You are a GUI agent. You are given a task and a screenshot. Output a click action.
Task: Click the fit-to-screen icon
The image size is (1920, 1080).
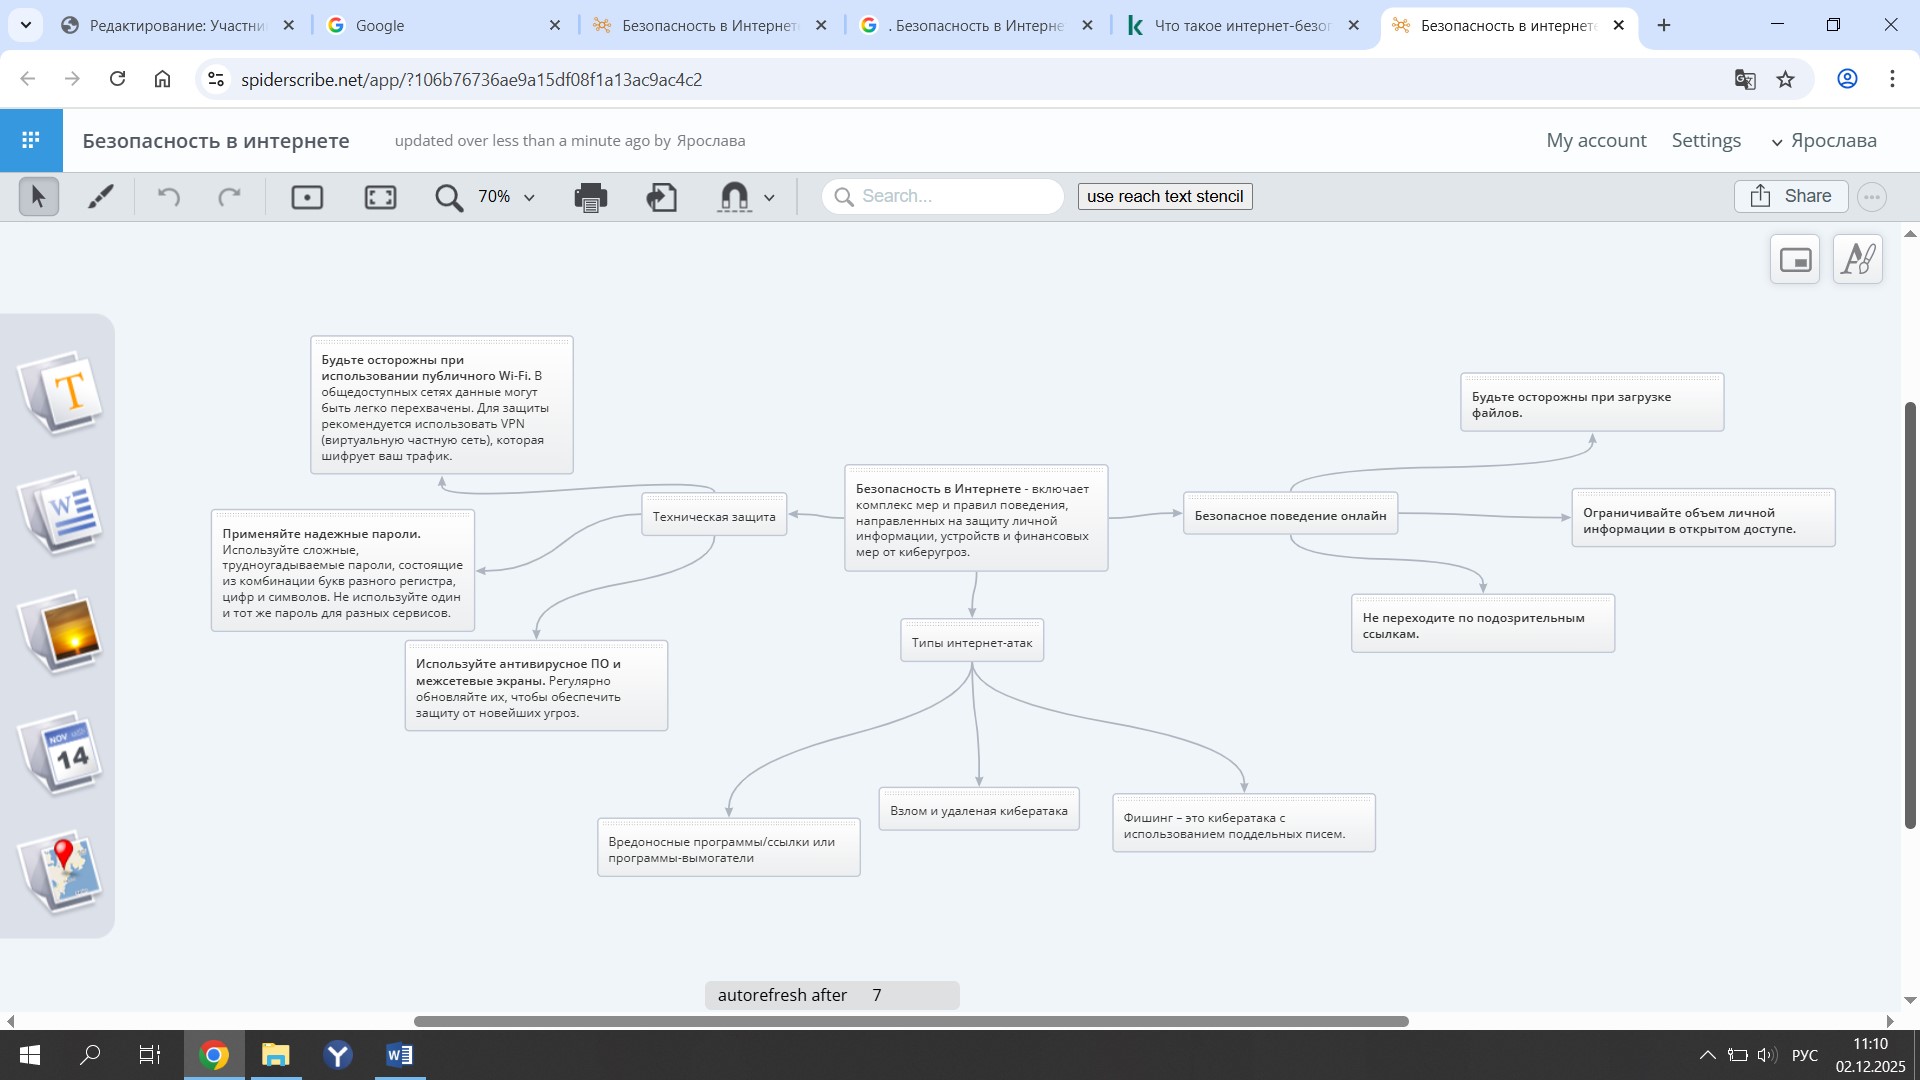[380, 197]
